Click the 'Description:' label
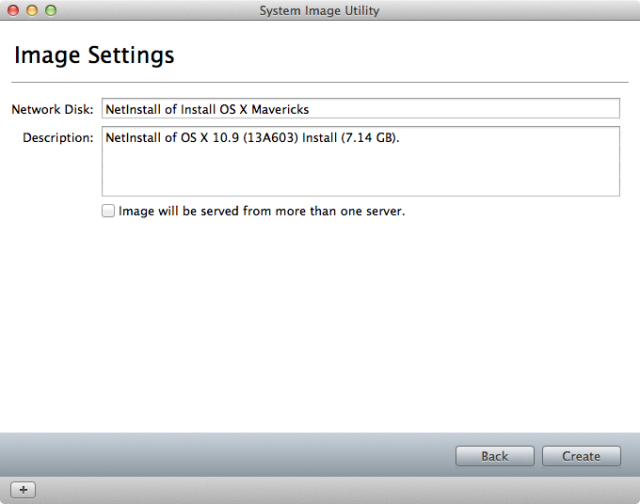This screenshot has height=504, width=640. (x=58, y=138)
